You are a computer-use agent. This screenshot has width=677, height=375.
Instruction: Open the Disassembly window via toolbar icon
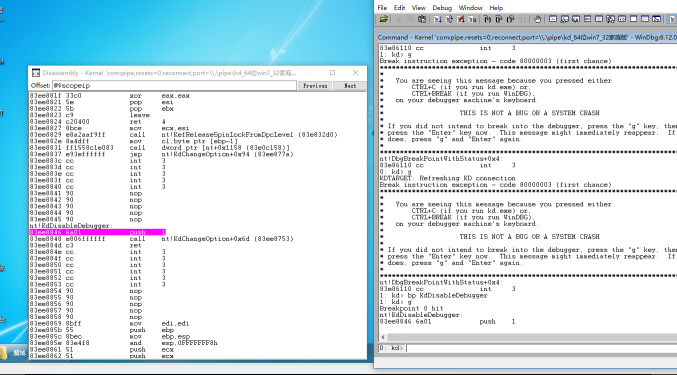622,19
